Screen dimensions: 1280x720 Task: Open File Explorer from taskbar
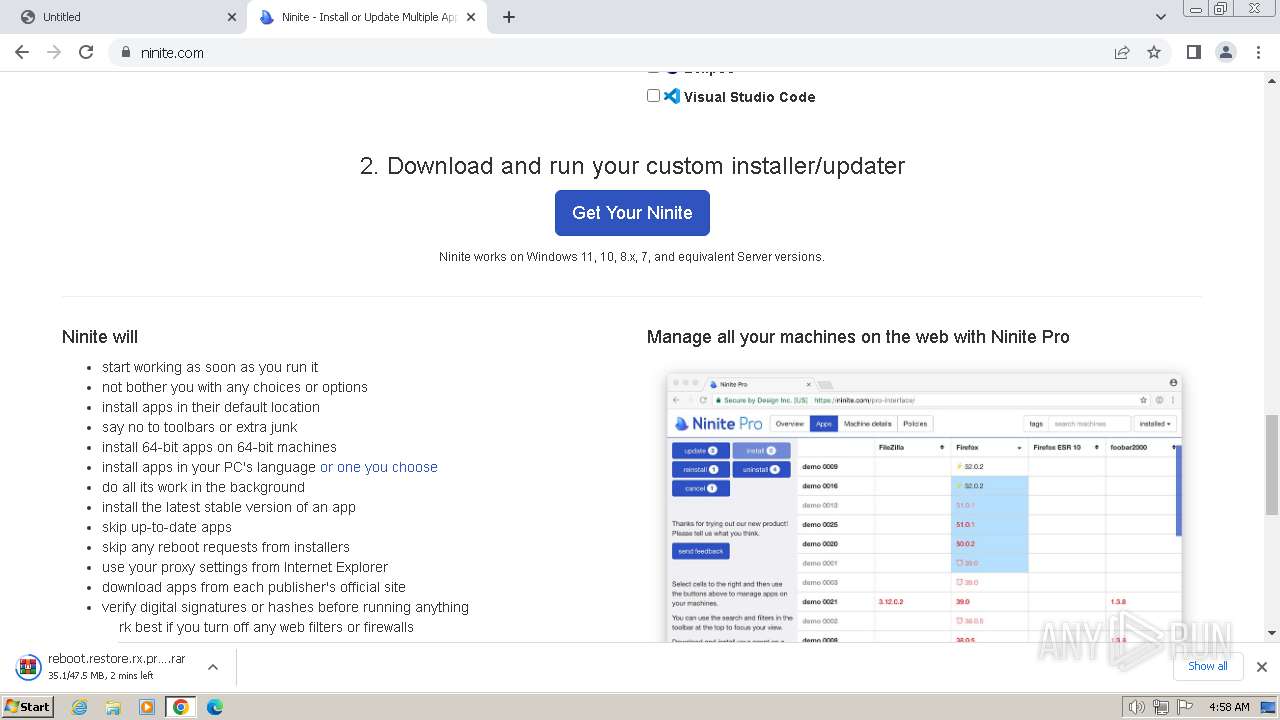(113, 707)
